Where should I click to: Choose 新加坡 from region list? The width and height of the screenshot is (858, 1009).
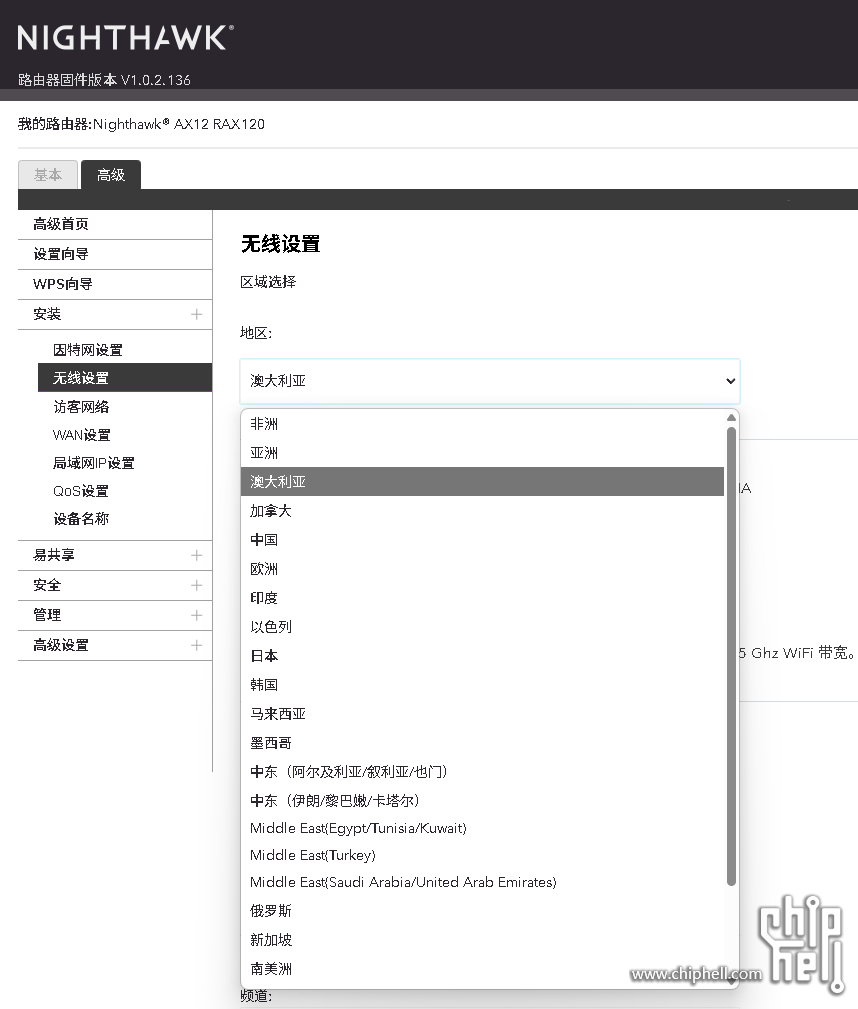pos(482,940)
